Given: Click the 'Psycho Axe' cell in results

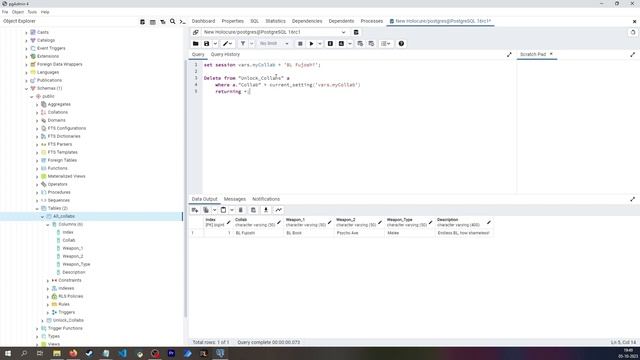Looking at the screenshot, I should (359, 233).
